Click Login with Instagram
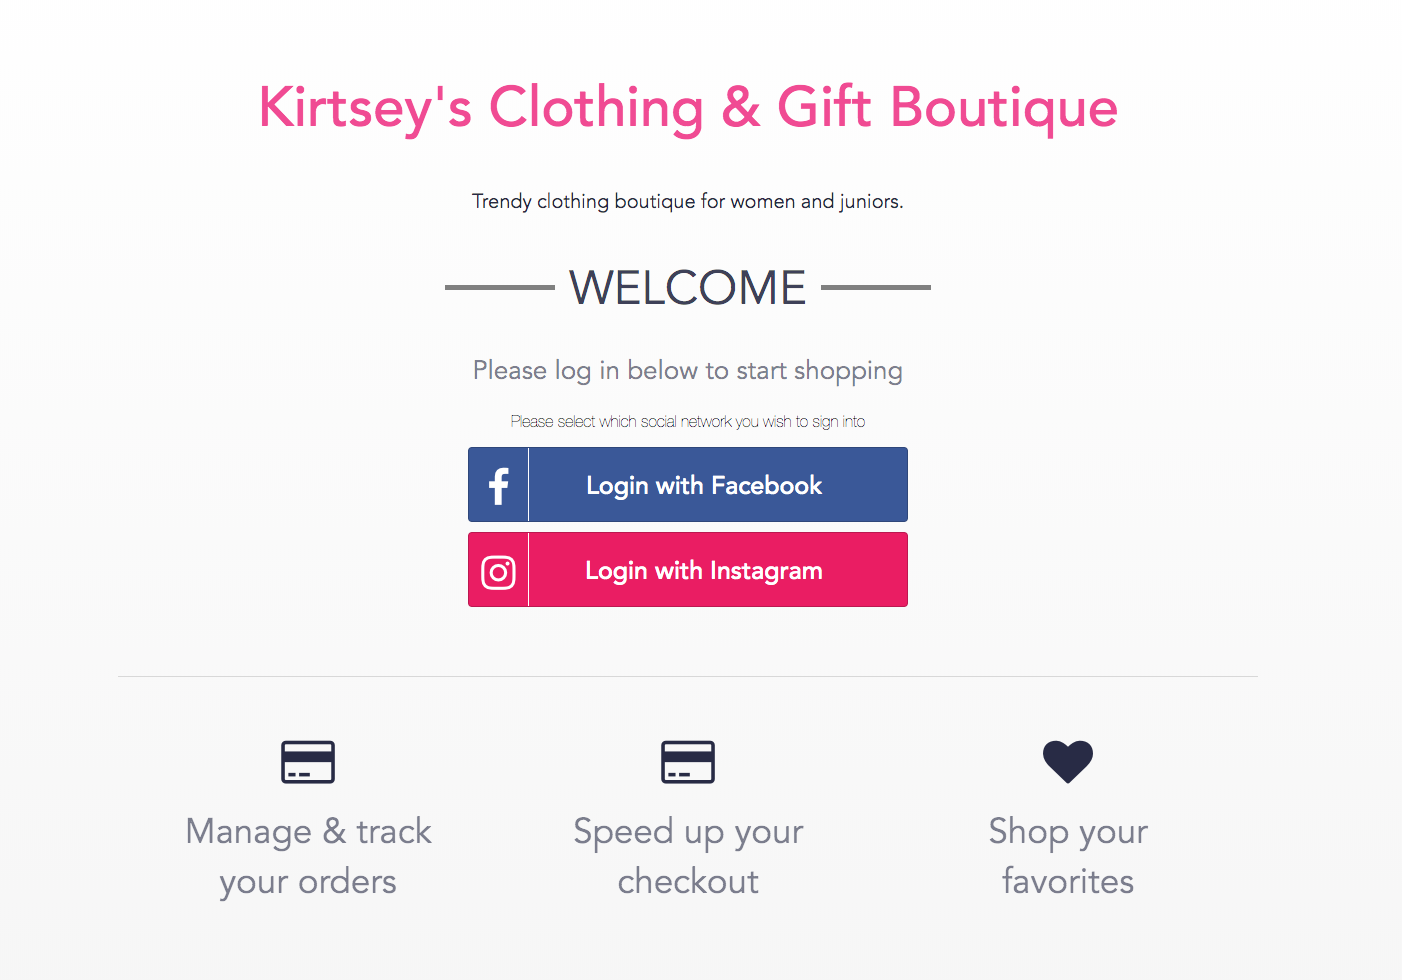This screenshot has height=980, width=1402. point(704,570)
